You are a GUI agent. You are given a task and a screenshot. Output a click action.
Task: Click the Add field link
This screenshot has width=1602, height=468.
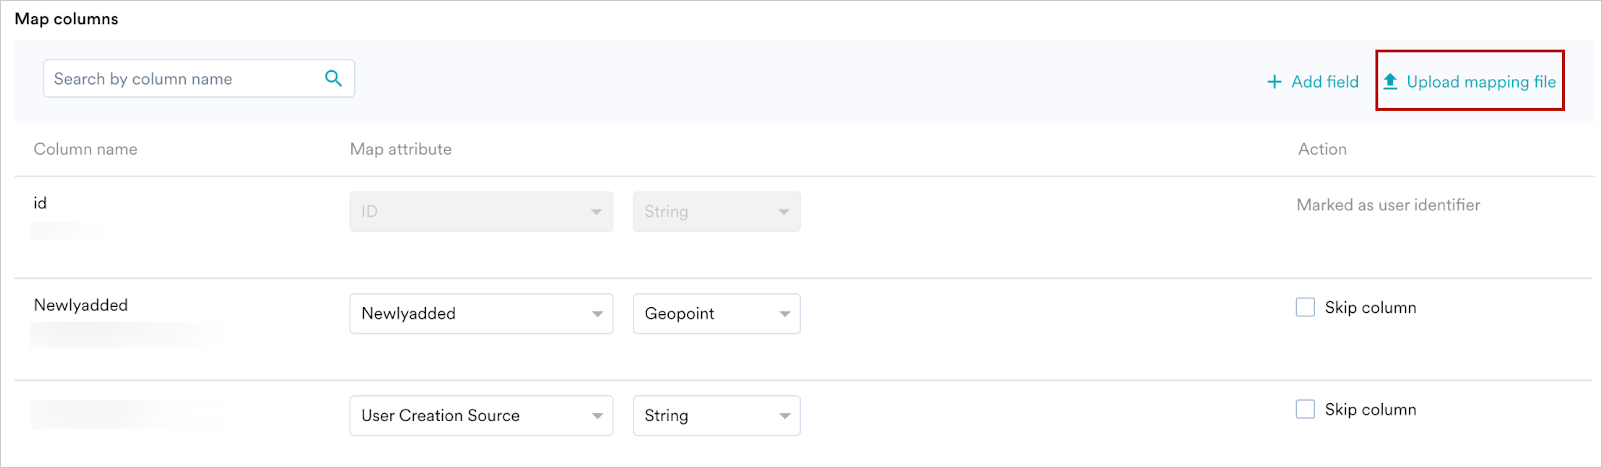point(1313,82)
